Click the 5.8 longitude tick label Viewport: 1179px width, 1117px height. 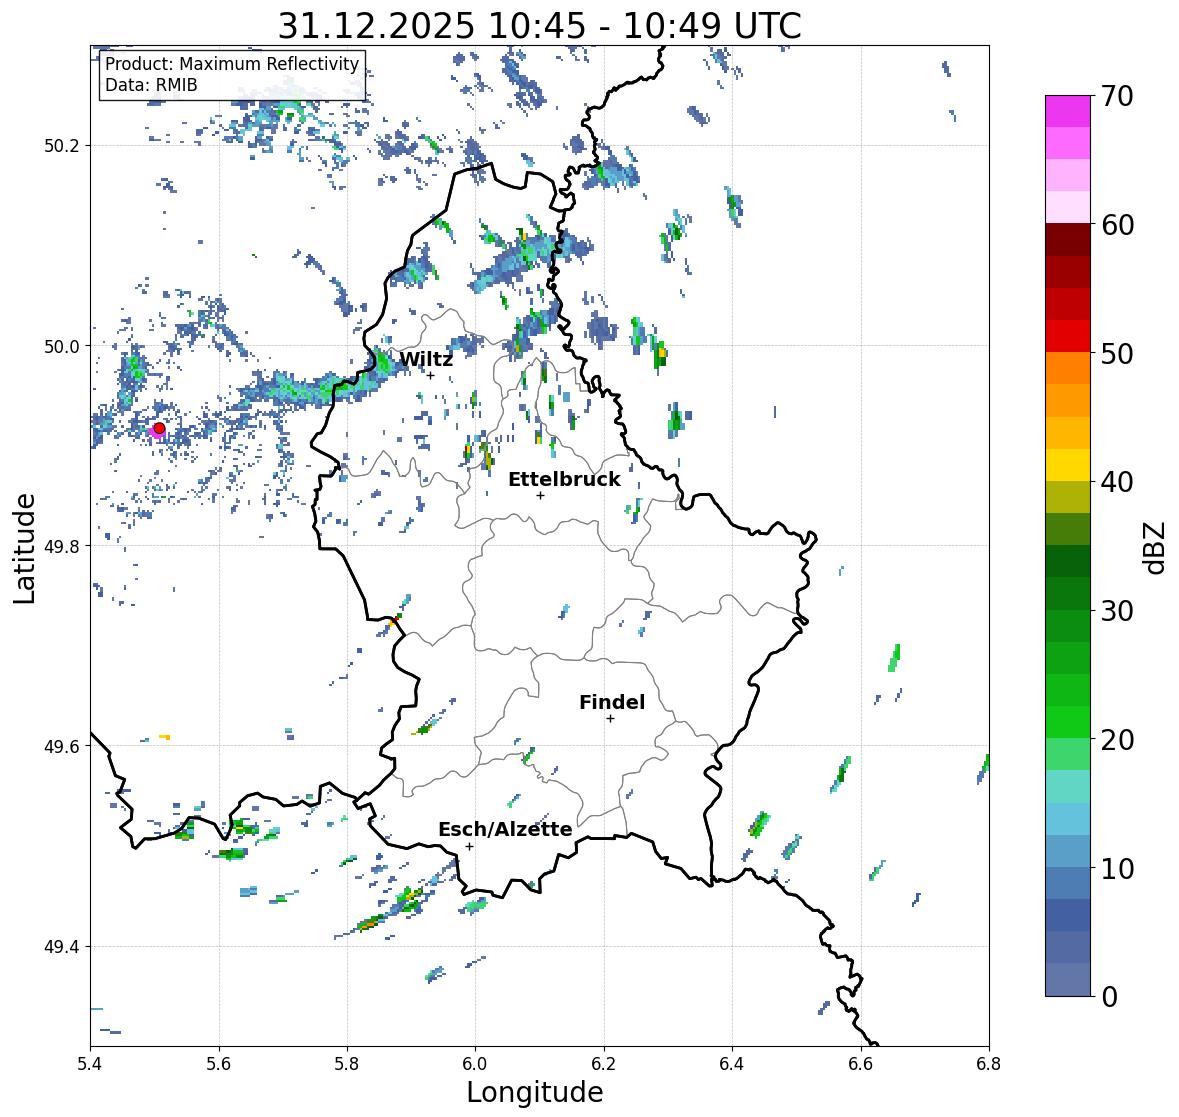click(x=347, y=1064)
